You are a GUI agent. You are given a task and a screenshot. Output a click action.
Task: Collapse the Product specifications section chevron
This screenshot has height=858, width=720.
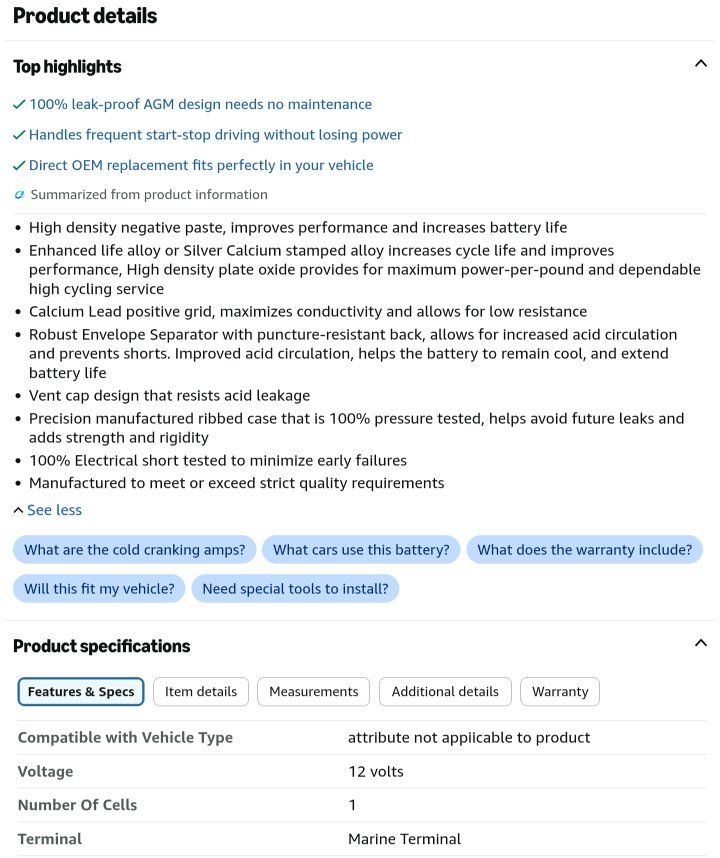700,642
